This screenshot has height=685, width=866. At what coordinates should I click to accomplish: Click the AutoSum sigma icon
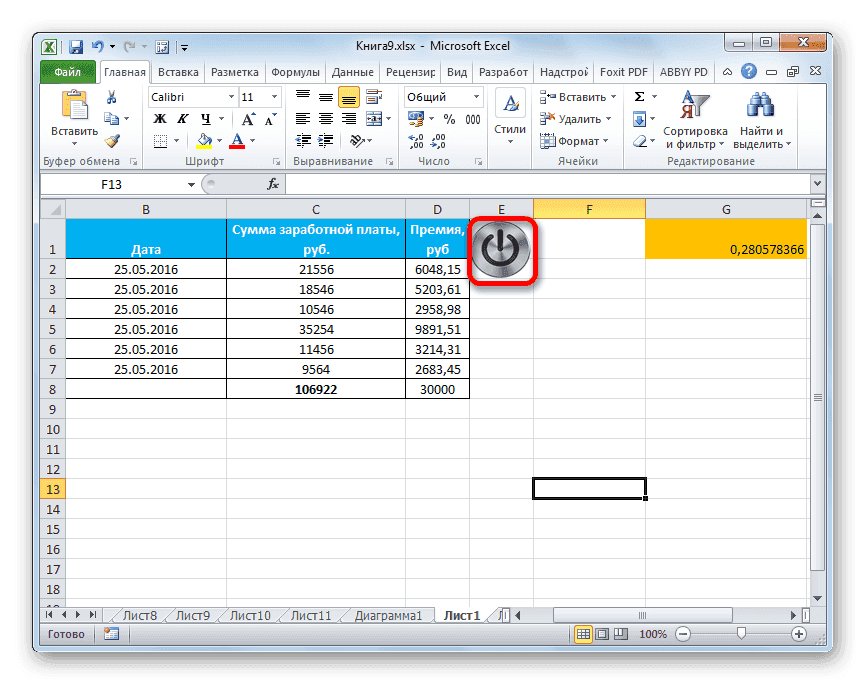(640, 94)
